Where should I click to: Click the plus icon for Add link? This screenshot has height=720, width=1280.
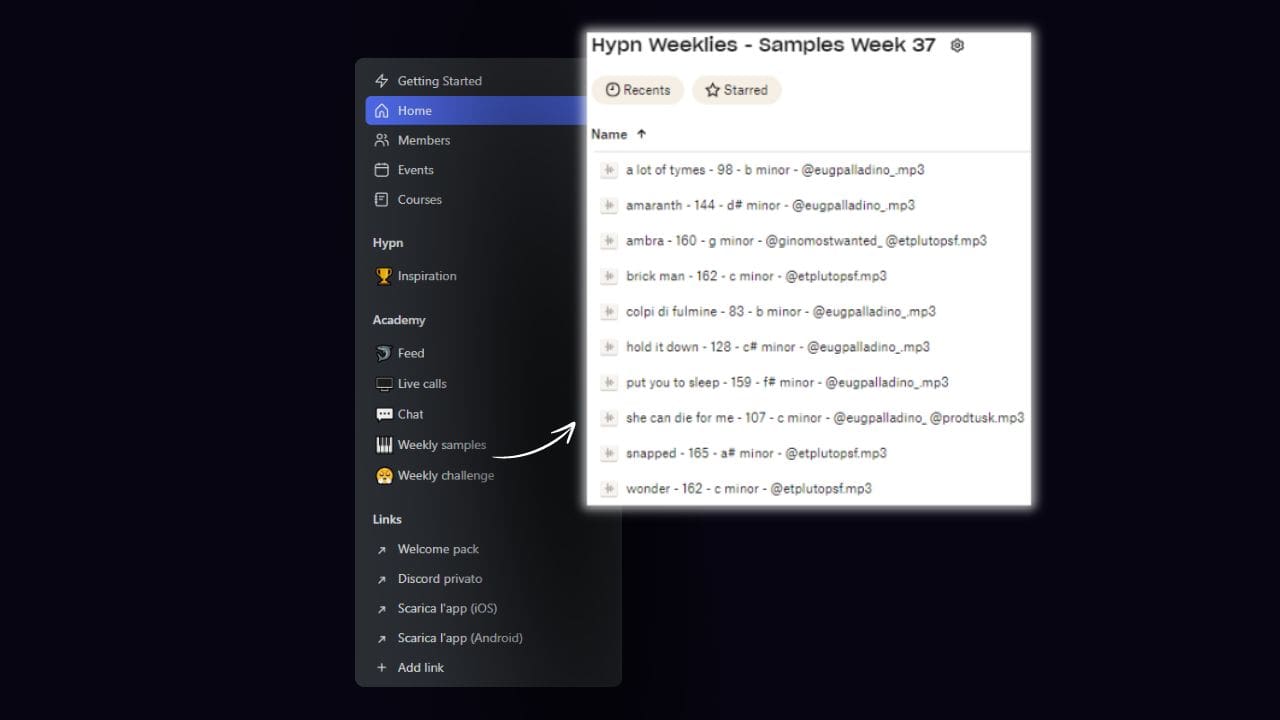coord(381,668)
